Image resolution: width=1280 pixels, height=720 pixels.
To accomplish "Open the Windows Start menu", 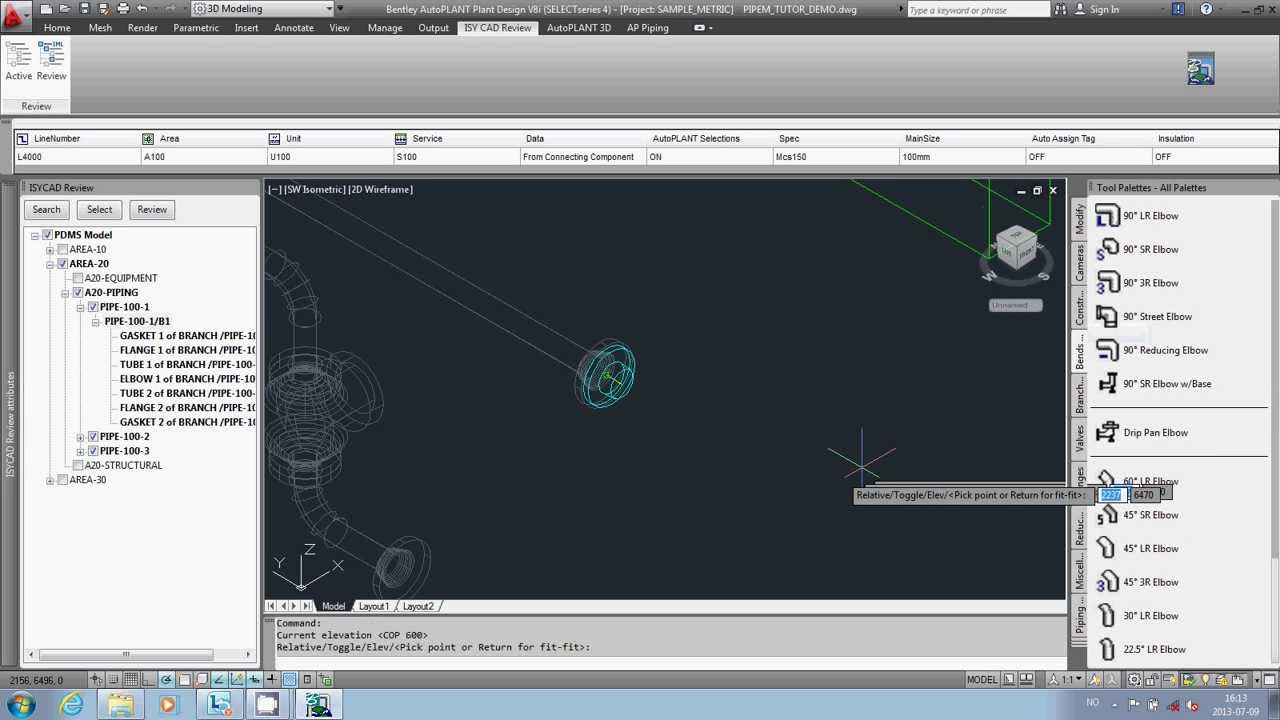I will [x=20, y=705].
